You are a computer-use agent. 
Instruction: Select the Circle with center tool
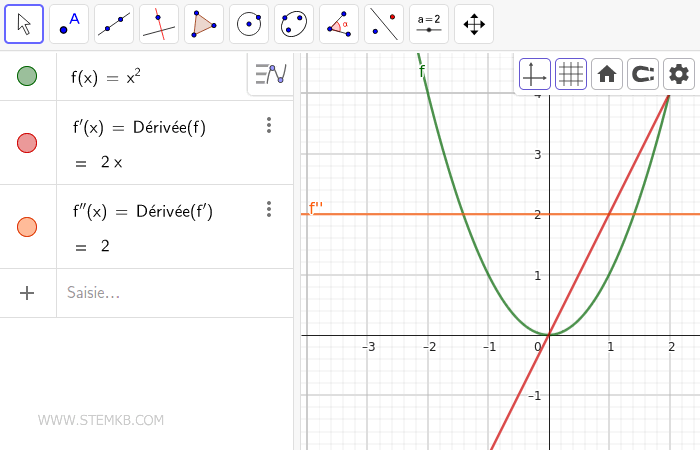(249, 24)
